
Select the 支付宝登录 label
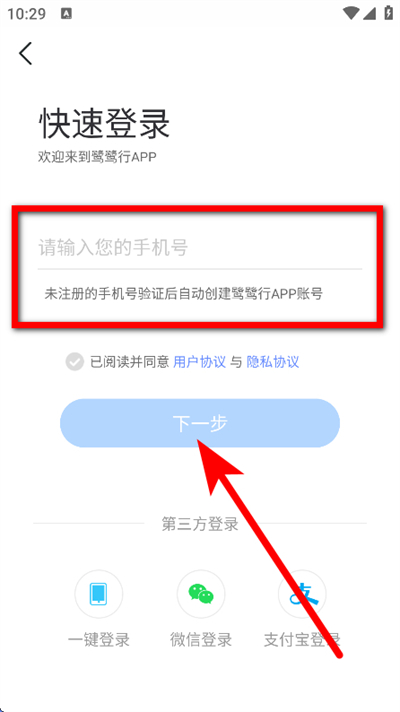click(x=302, y=640)
